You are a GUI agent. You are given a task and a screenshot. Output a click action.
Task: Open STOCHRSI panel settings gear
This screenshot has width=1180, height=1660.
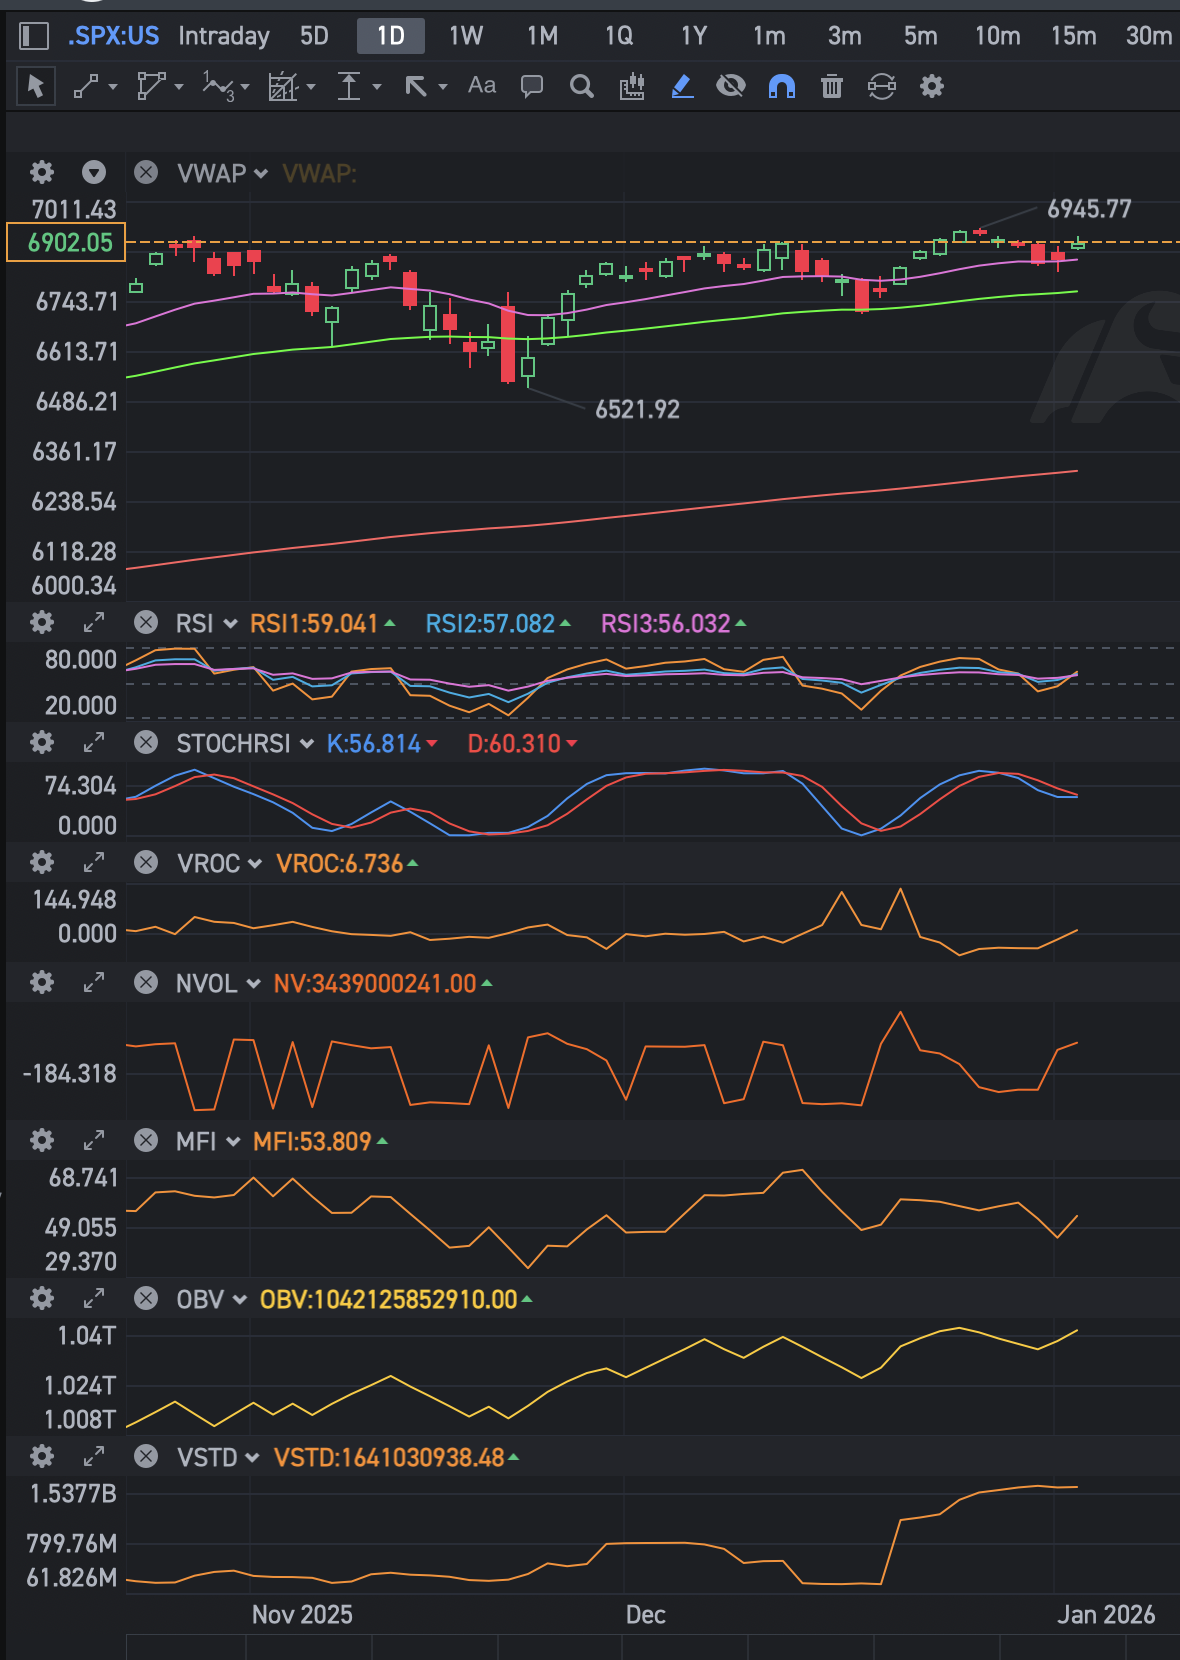tap(42, 743)
